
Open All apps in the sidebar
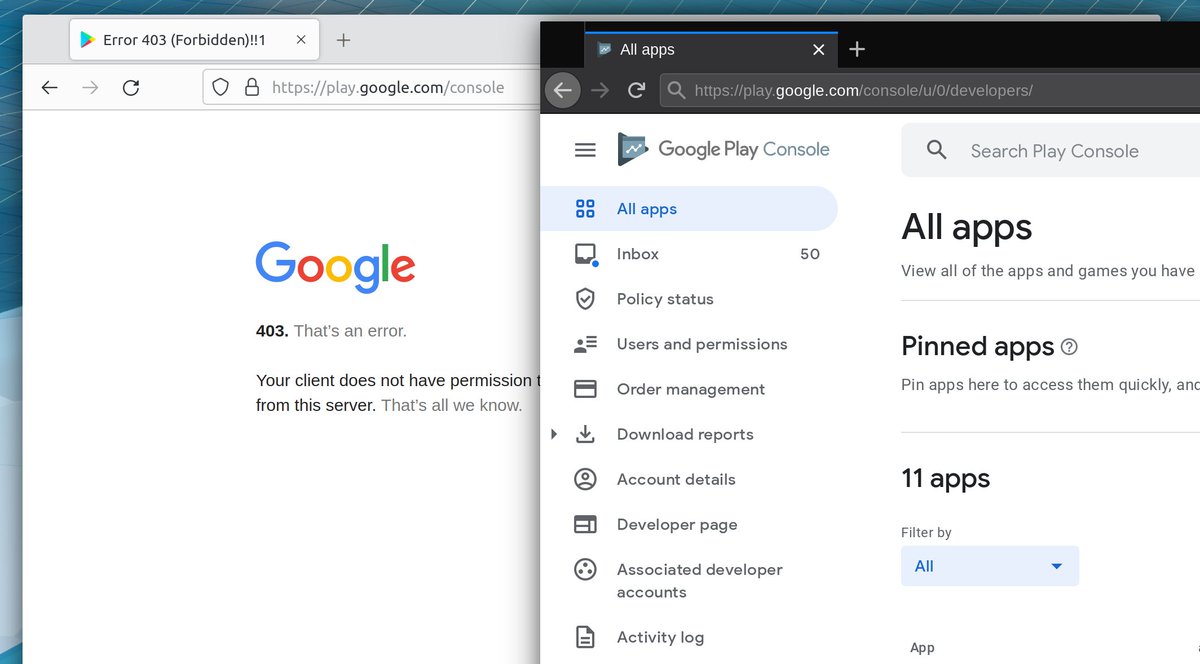coord(689,209)
